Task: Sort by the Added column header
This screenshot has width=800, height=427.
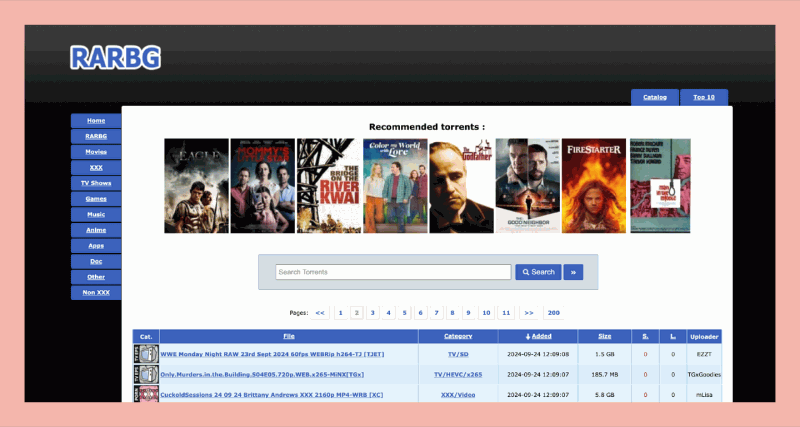Action: (538, 336)
